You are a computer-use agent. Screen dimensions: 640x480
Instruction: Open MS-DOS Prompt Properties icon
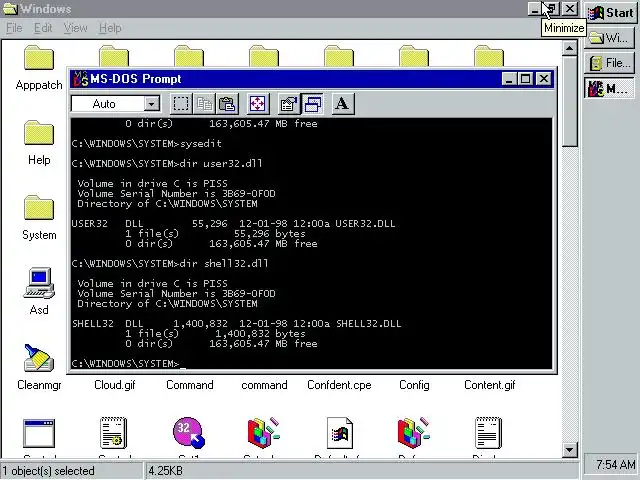288,104
